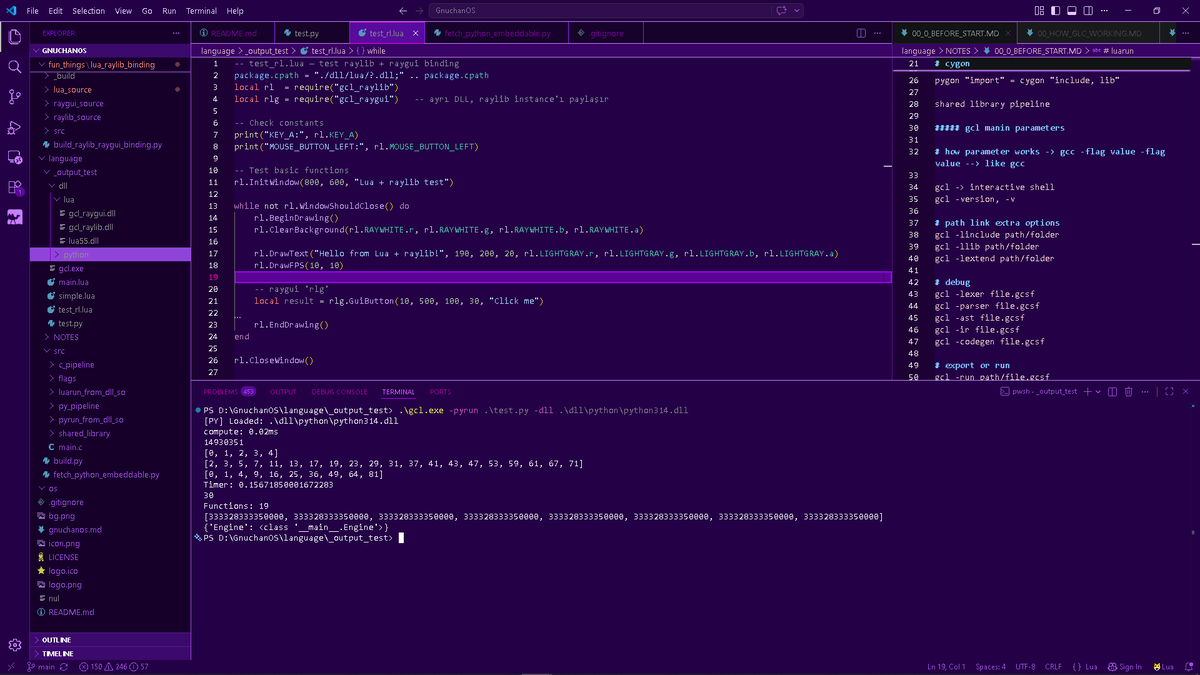Click Spaces: 4 indentation setting
The height and width of the screenshot is (675, 1200).
click(x=990, y=667)
